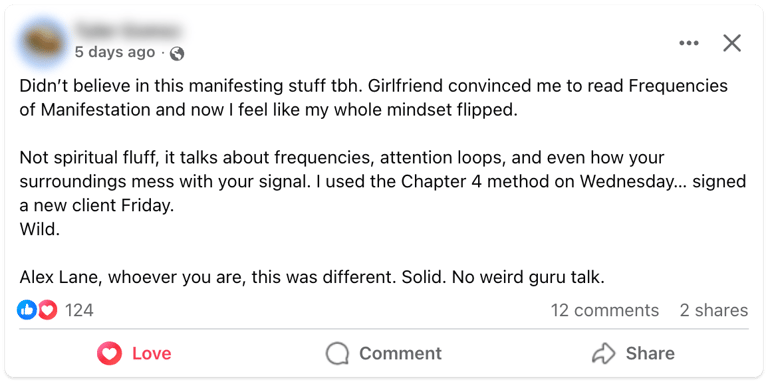Click the red heart reaction icon beside 124
This screenshot has width=768, height=382.
[48, 310]
